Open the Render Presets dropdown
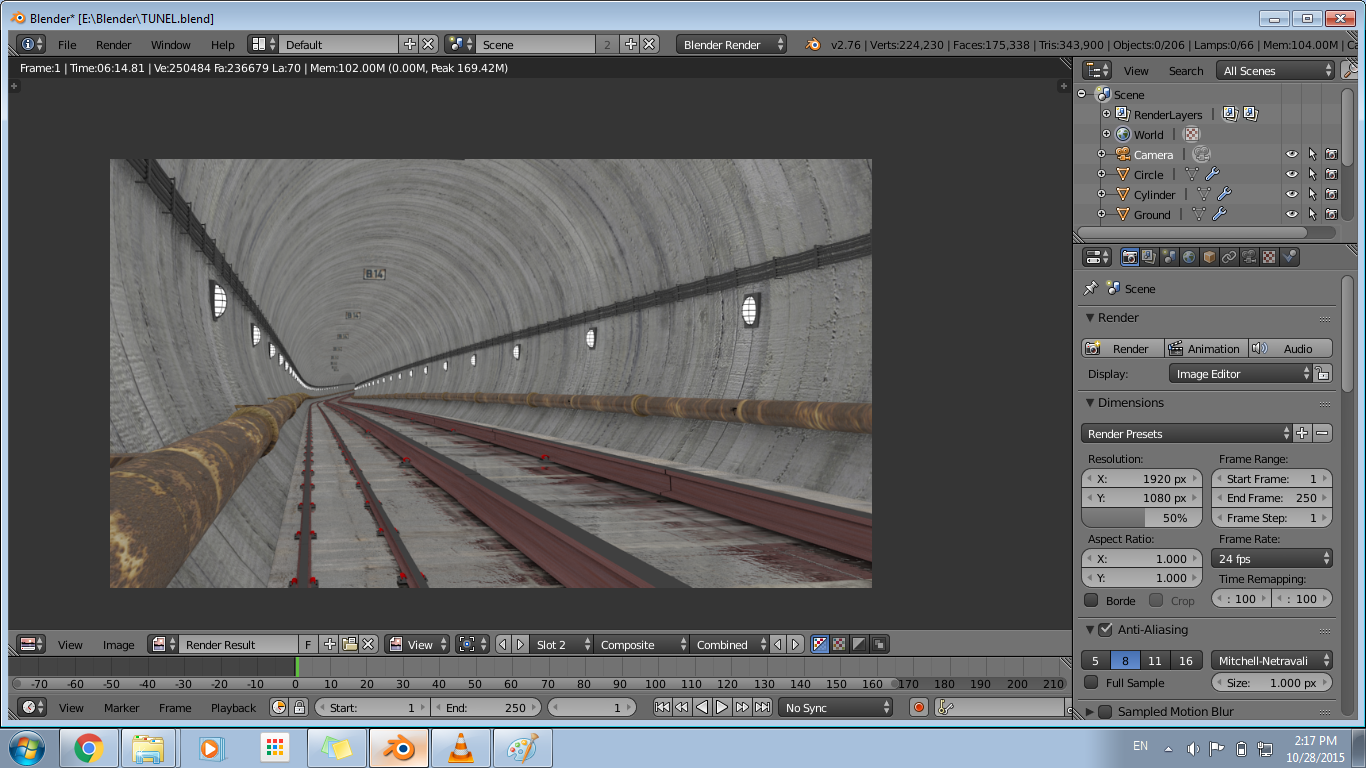The image size is (1366, 768). pos(1187,433)
